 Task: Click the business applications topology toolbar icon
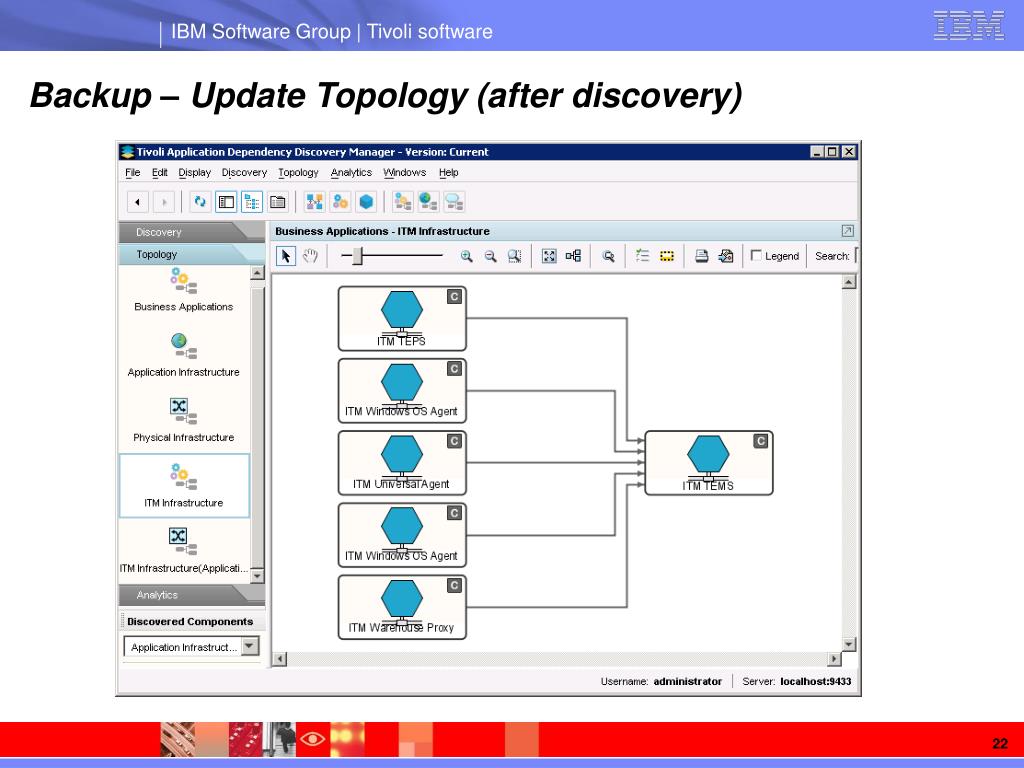tap(402, 202)
